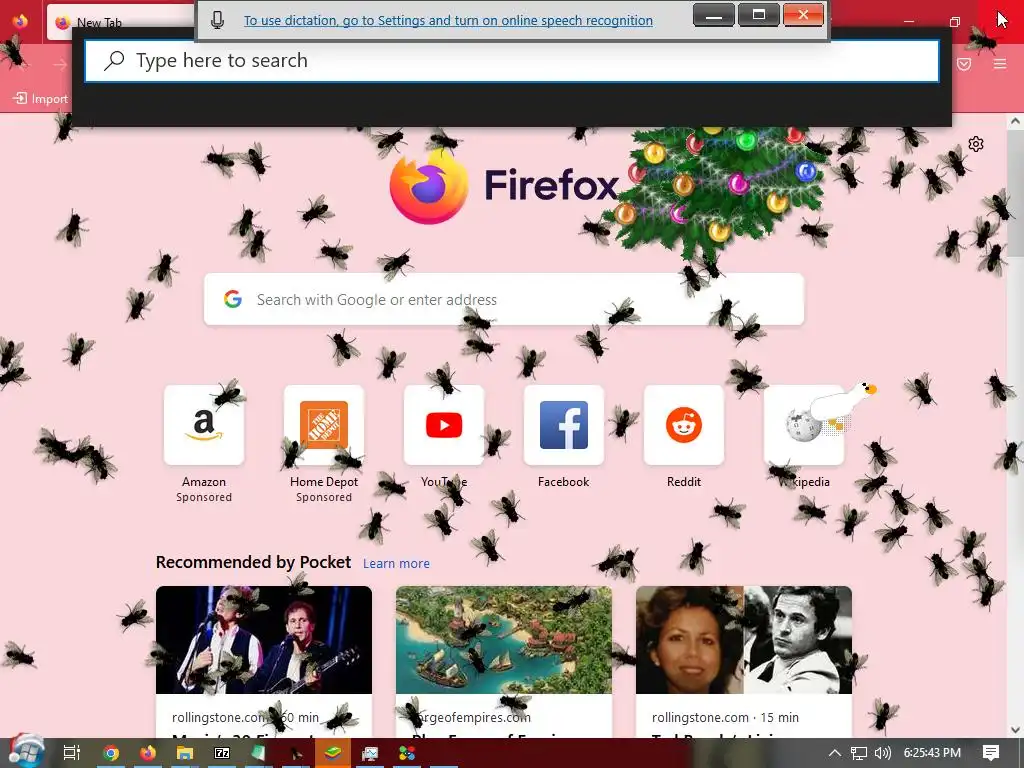Open the volume speaker tray icon
This screenshot has height=768, width=1024.
(882, 753)
